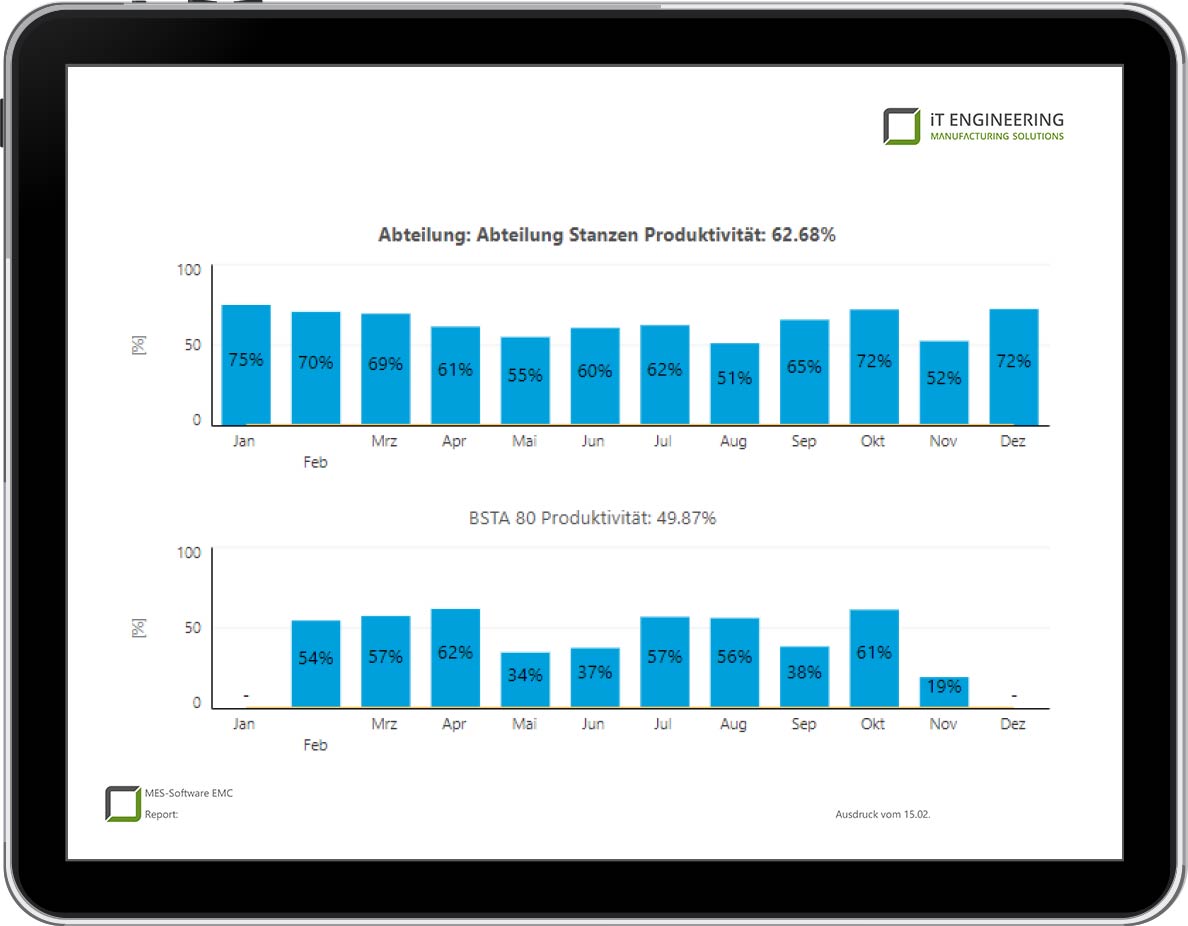Click the 62% April bar in BSTA 80 chart
1188x926 pixels.
[455, 657]
